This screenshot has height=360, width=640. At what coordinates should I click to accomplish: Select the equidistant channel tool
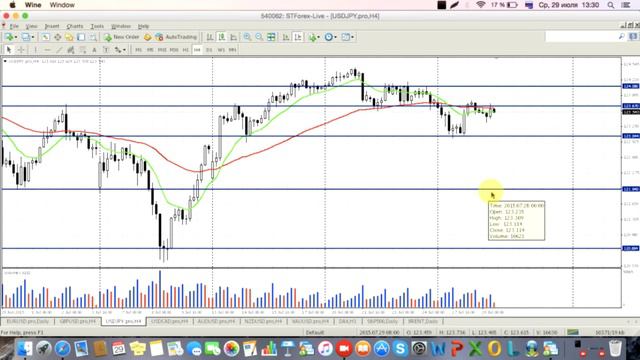coord(71,50)
